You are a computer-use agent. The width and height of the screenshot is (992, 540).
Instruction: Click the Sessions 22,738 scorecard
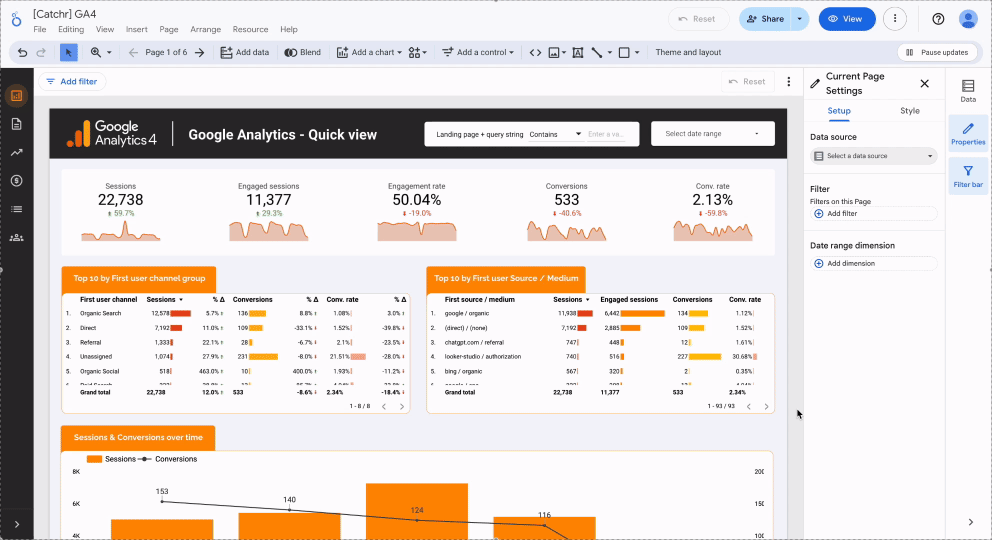120,212
